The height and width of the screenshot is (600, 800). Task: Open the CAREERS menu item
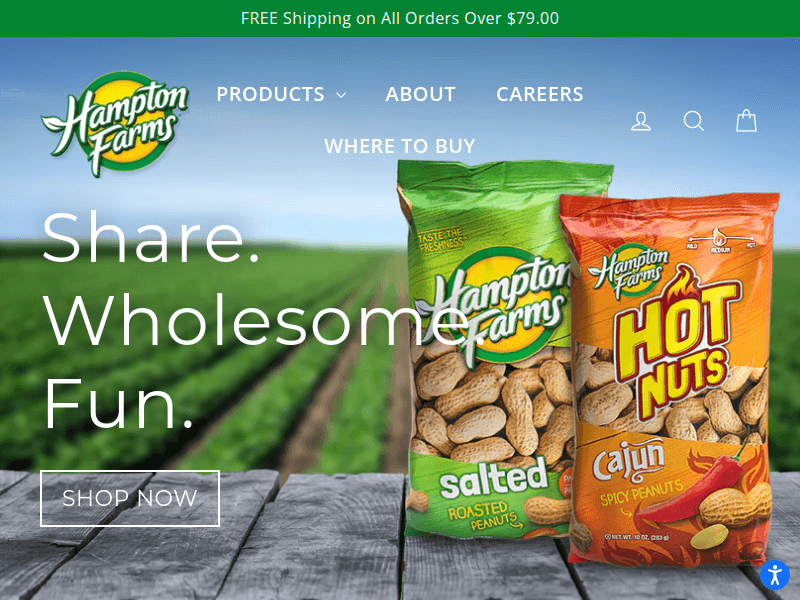540,94
